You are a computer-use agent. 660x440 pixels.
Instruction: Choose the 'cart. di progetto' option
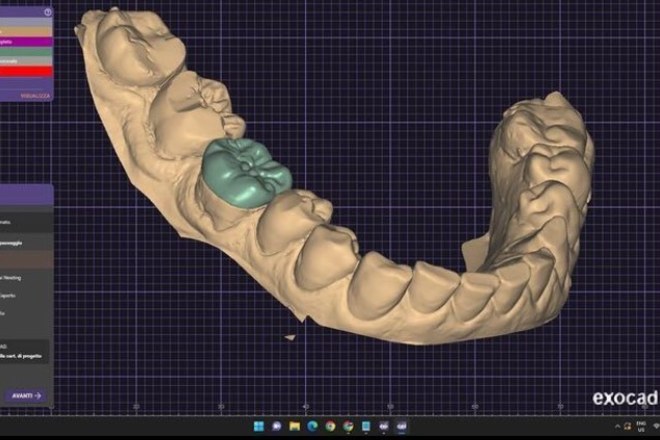[x=23, y=356]
